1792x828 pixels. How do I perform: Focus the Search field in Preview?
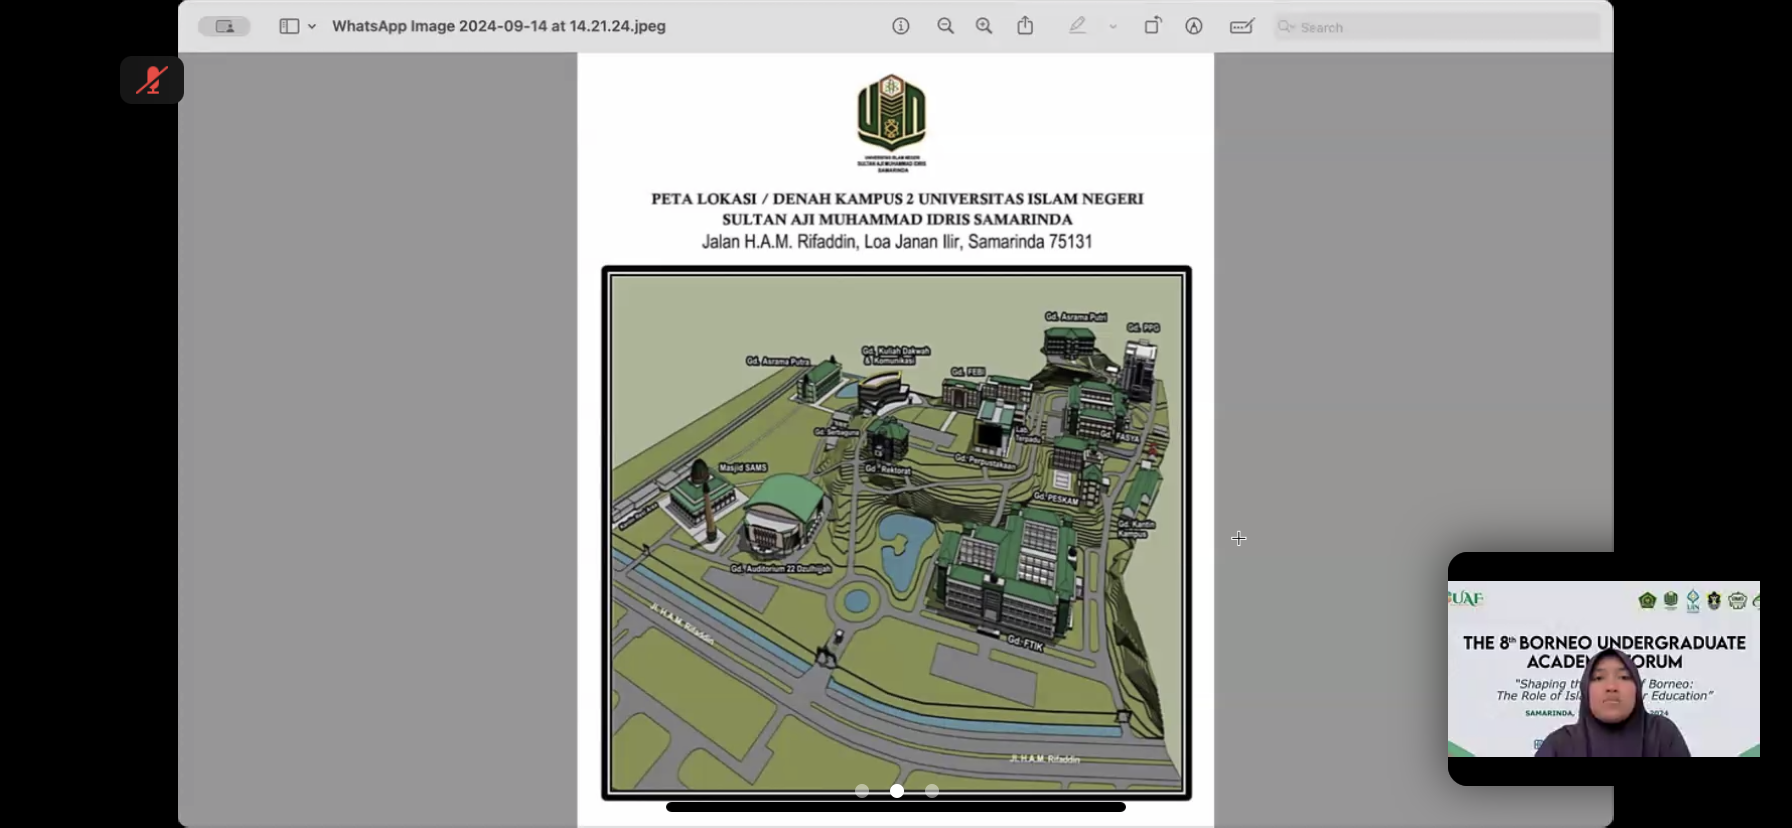[1437, 27]
